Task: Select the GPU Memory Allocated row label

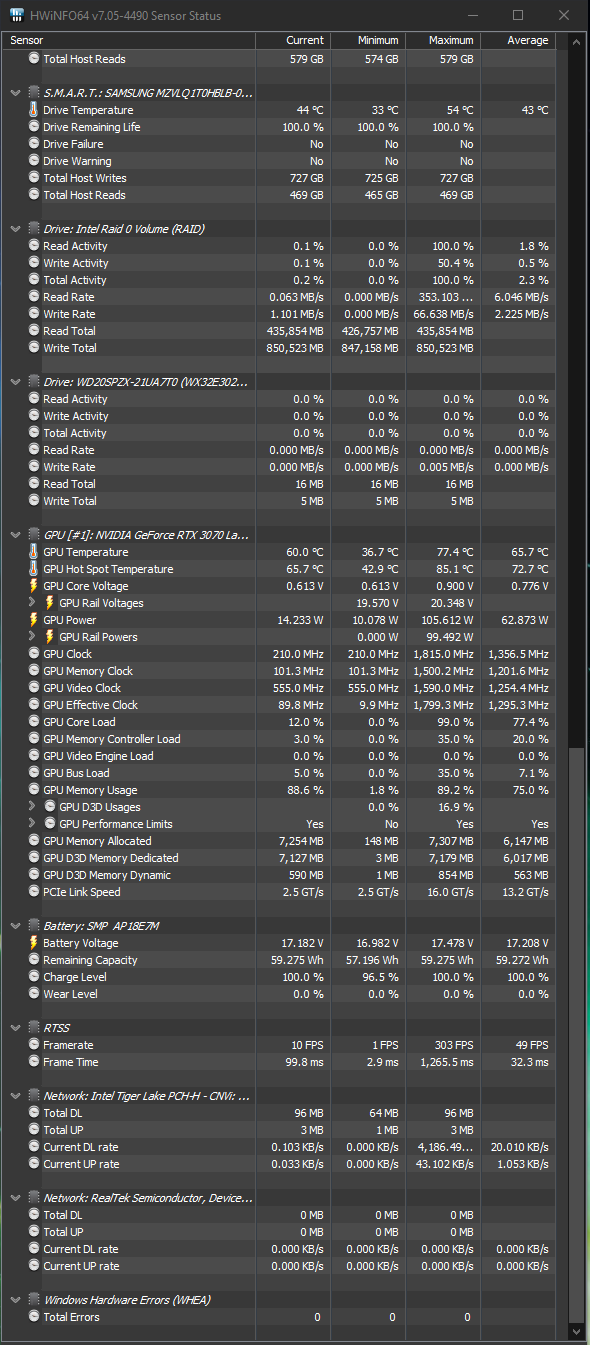Action: tap(97, 841)
